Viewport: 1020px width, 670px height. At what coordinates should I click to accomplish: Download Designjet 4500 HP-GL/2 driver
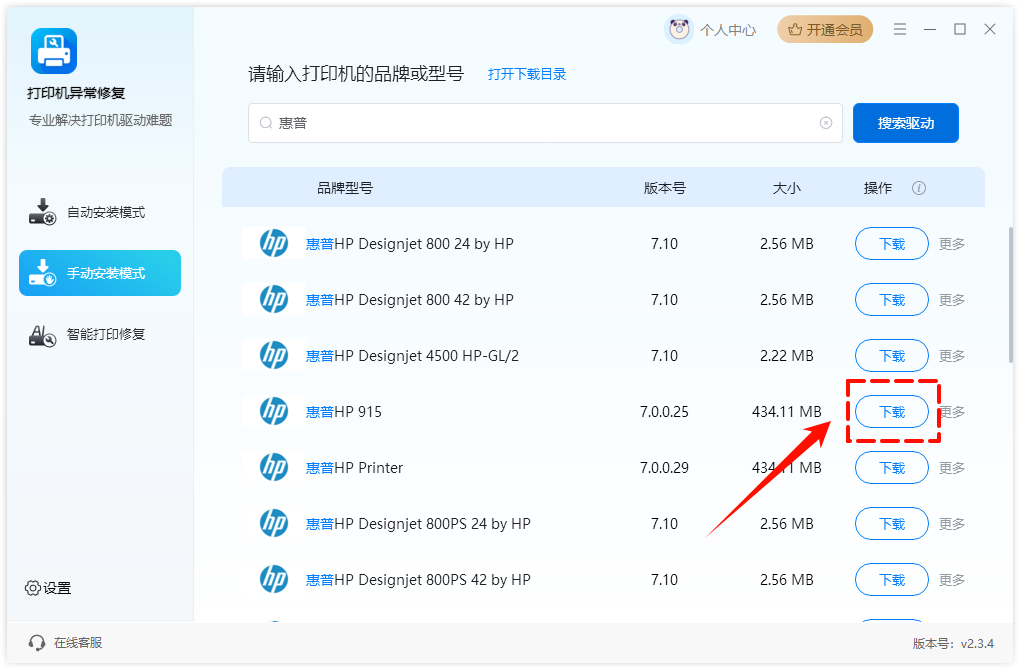(x=892, y=355)
